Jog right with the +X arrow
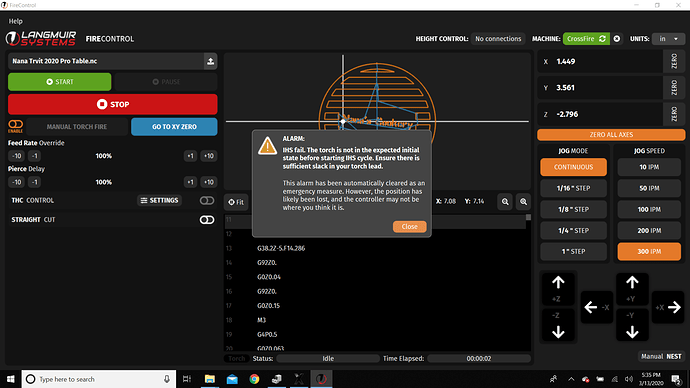 668,307
